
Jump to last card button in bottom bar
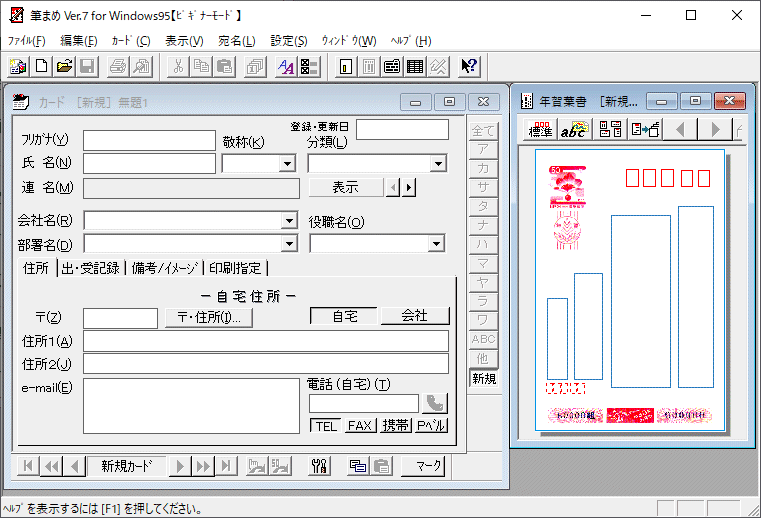point(226,466)
